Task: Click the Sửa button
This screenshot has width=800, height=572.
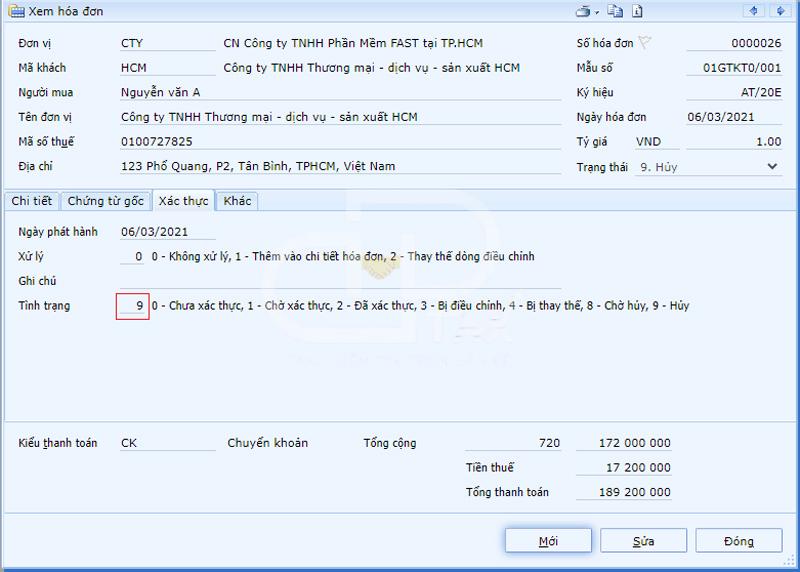Action: [643, 541]
